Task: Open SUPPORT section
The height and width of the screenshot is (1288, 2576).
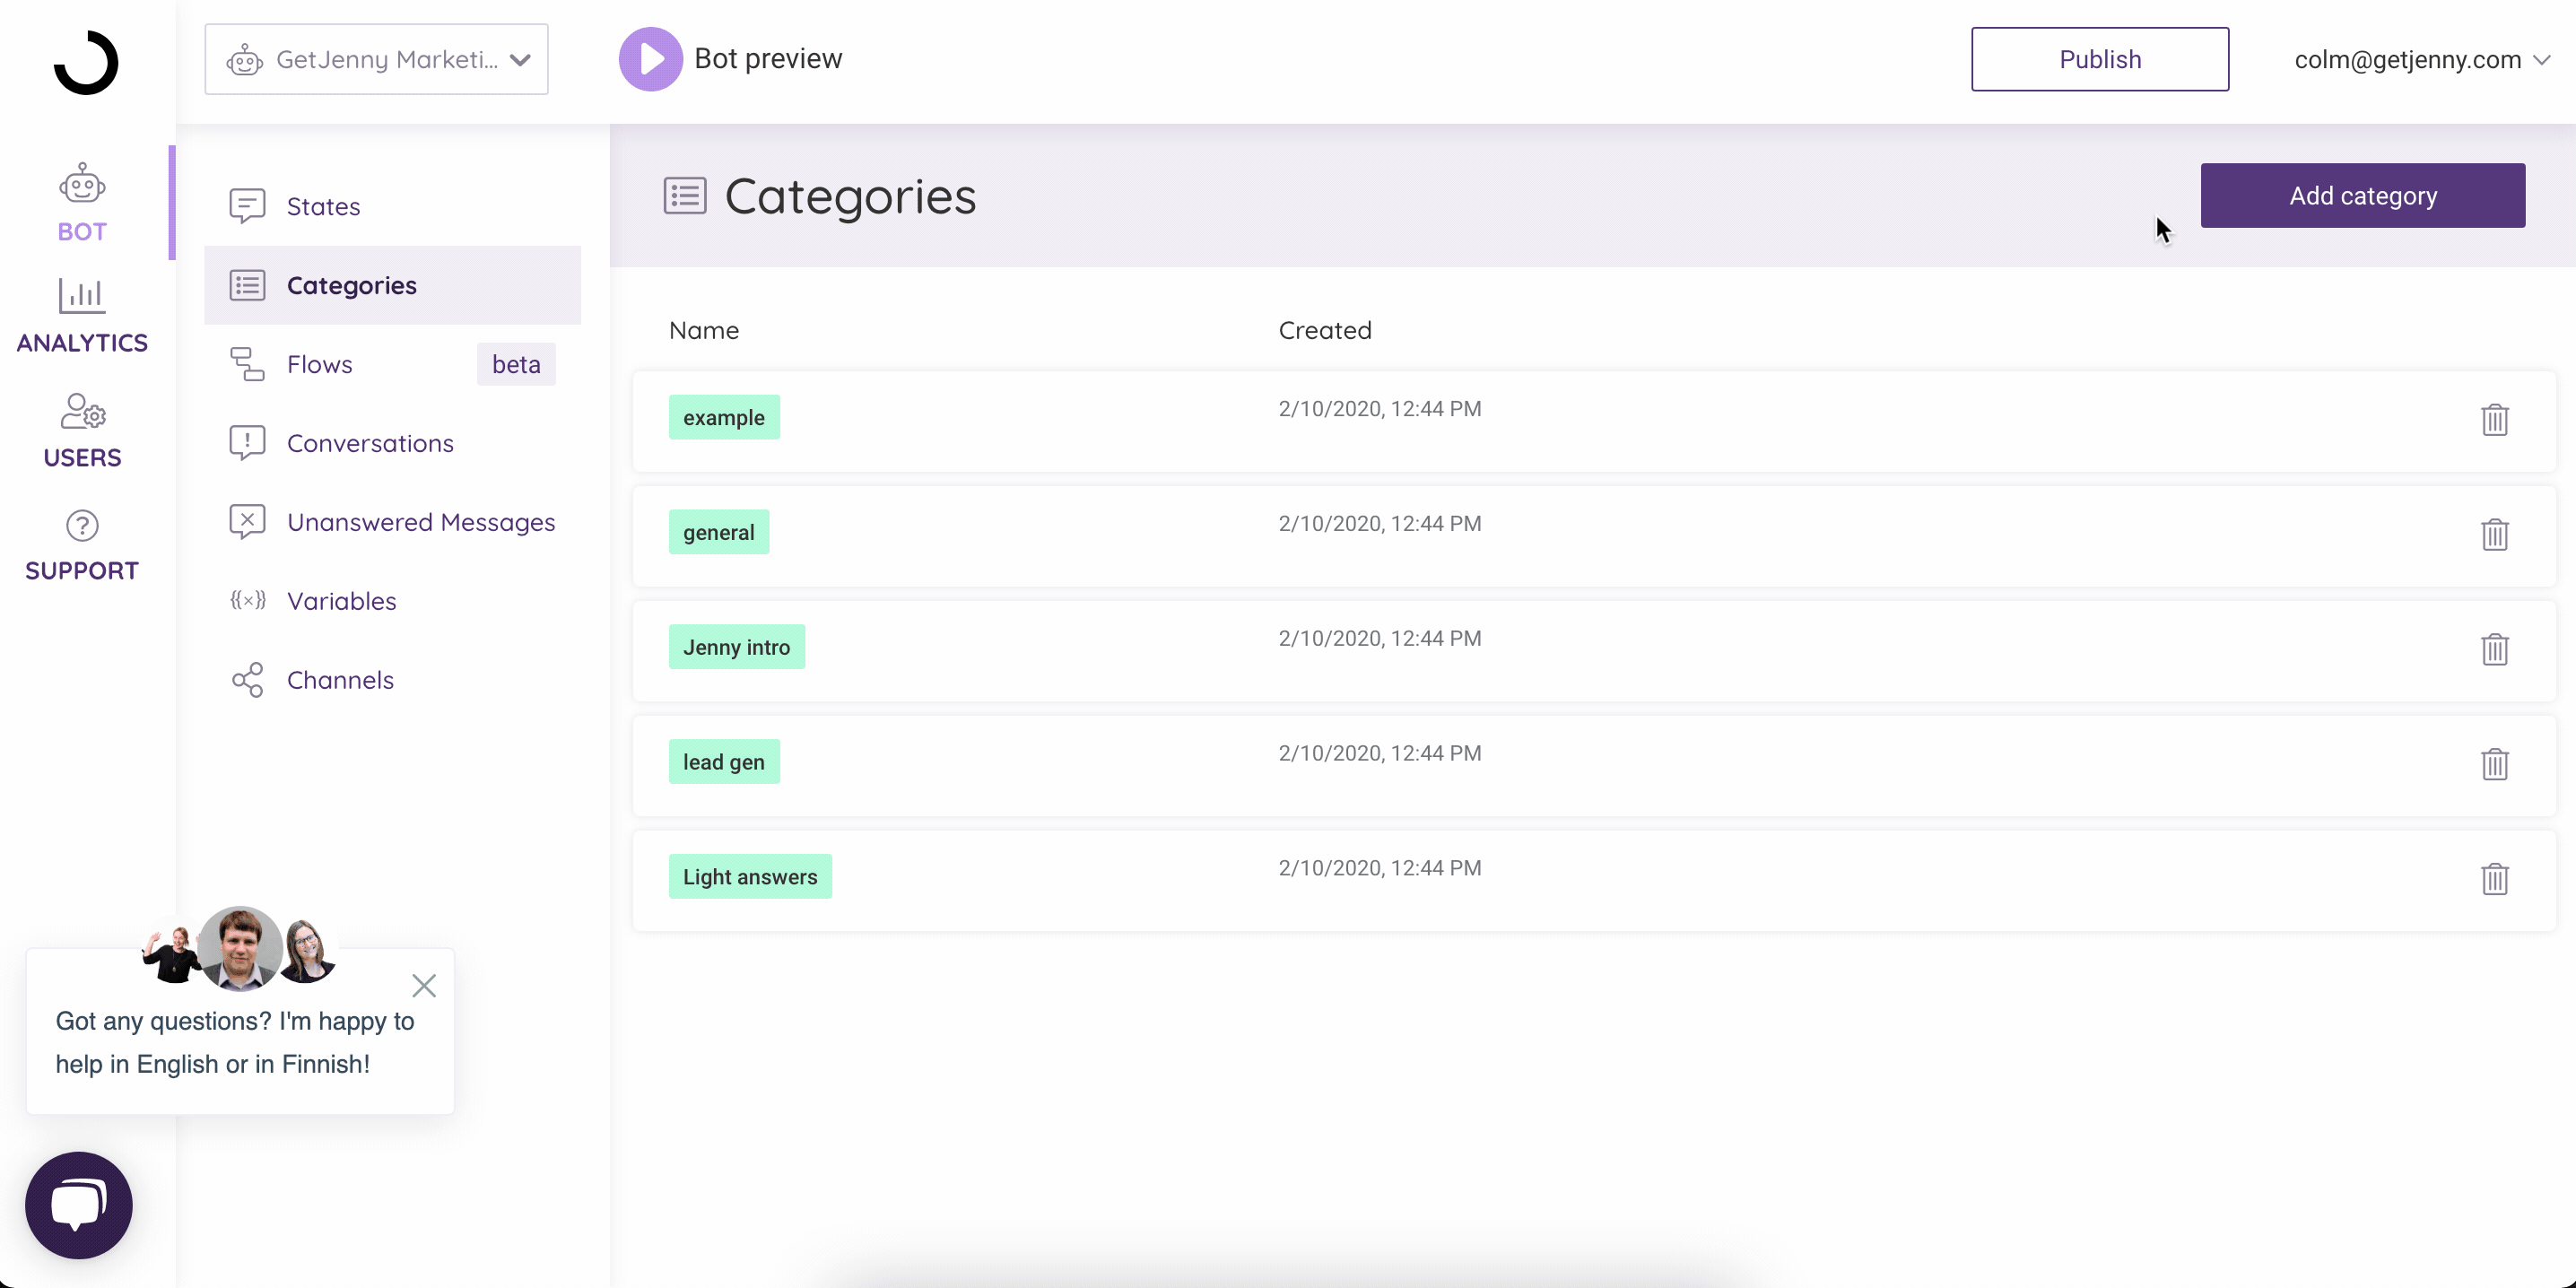Action: (81, 542)
